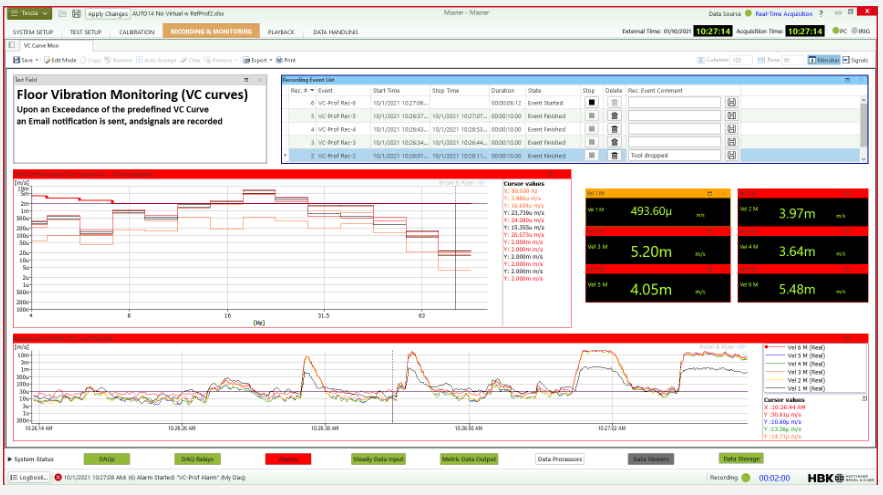Click the 'Tool dropped' comment field
This screenshot has width=883, height=495.
[674, 155]
